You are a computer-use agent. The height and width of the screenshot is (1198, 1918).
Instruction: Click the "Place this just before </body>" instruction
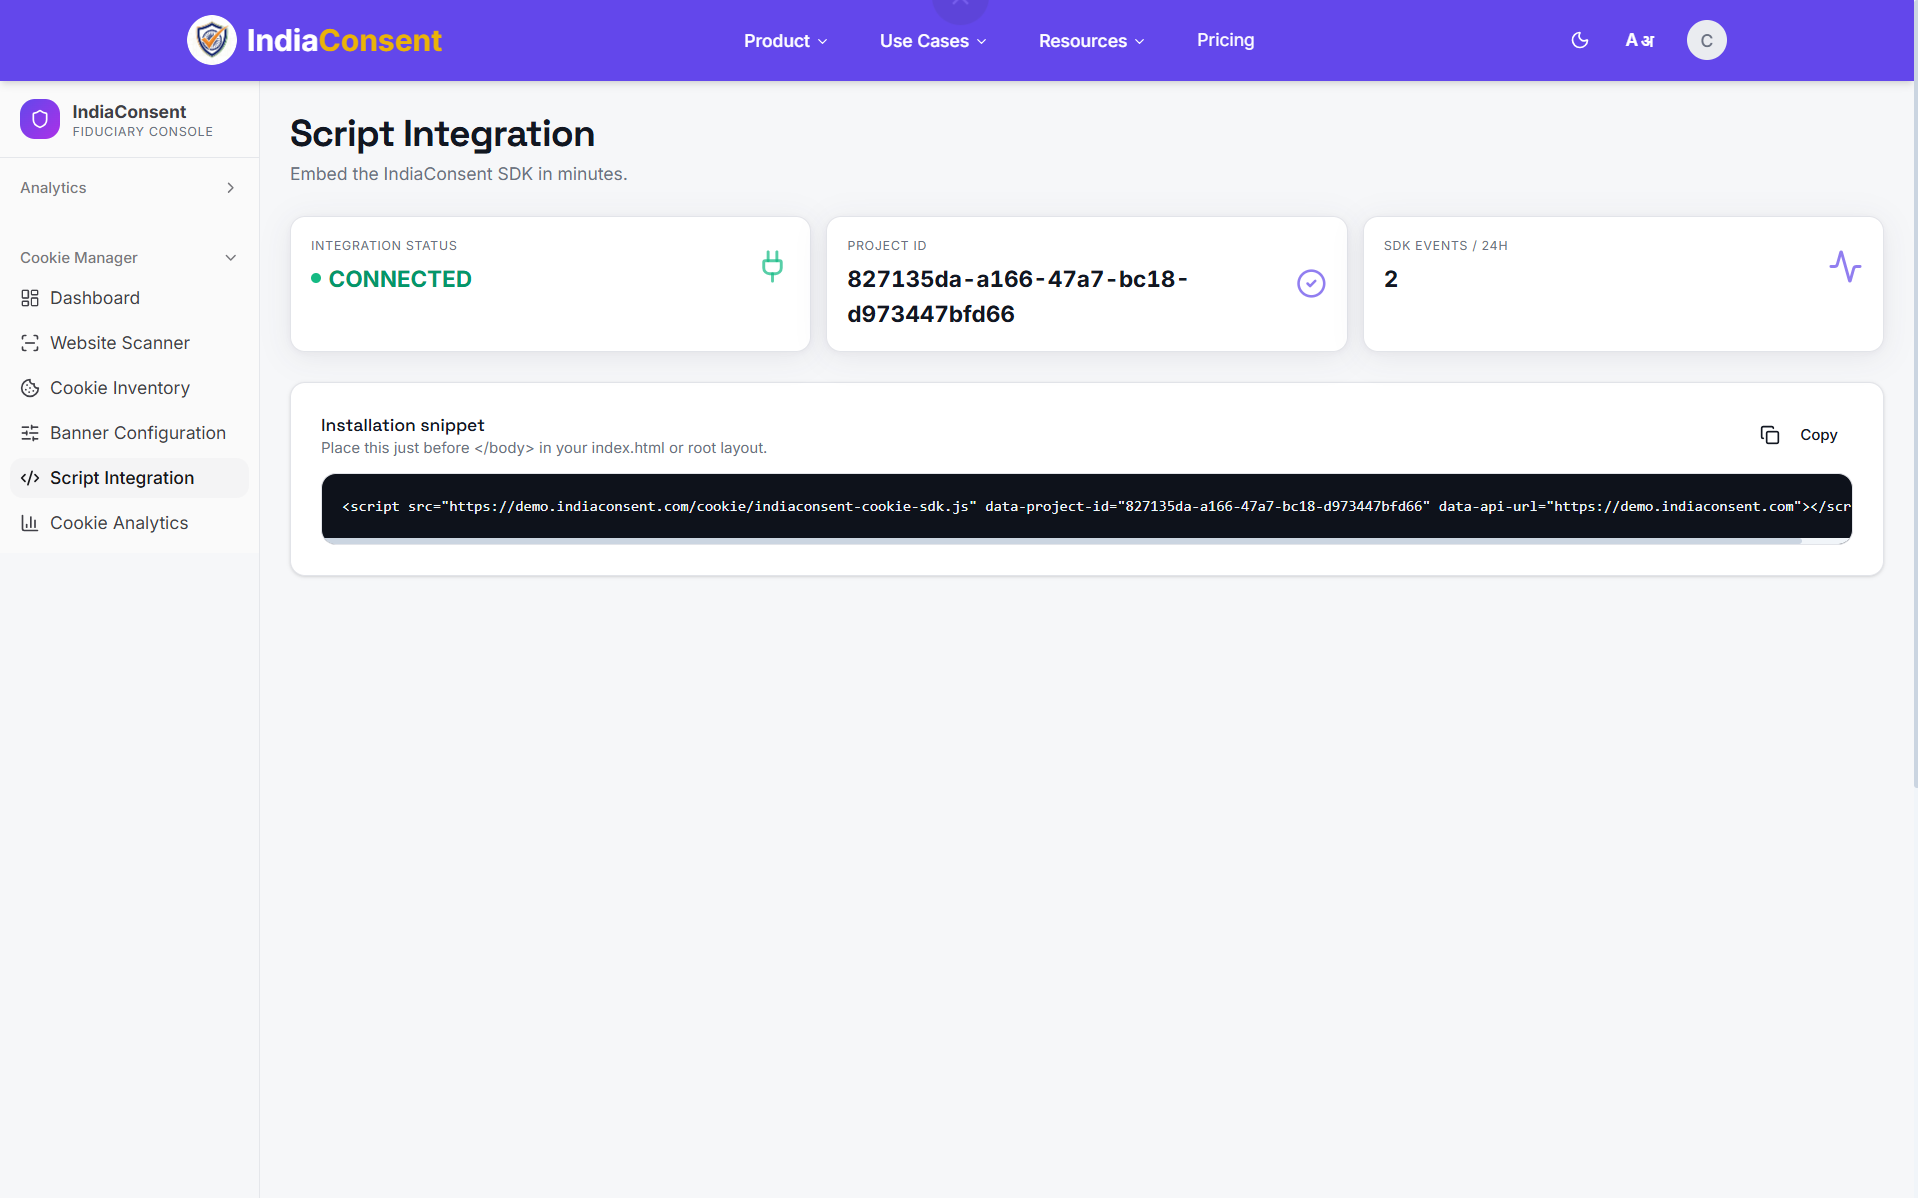544,448
